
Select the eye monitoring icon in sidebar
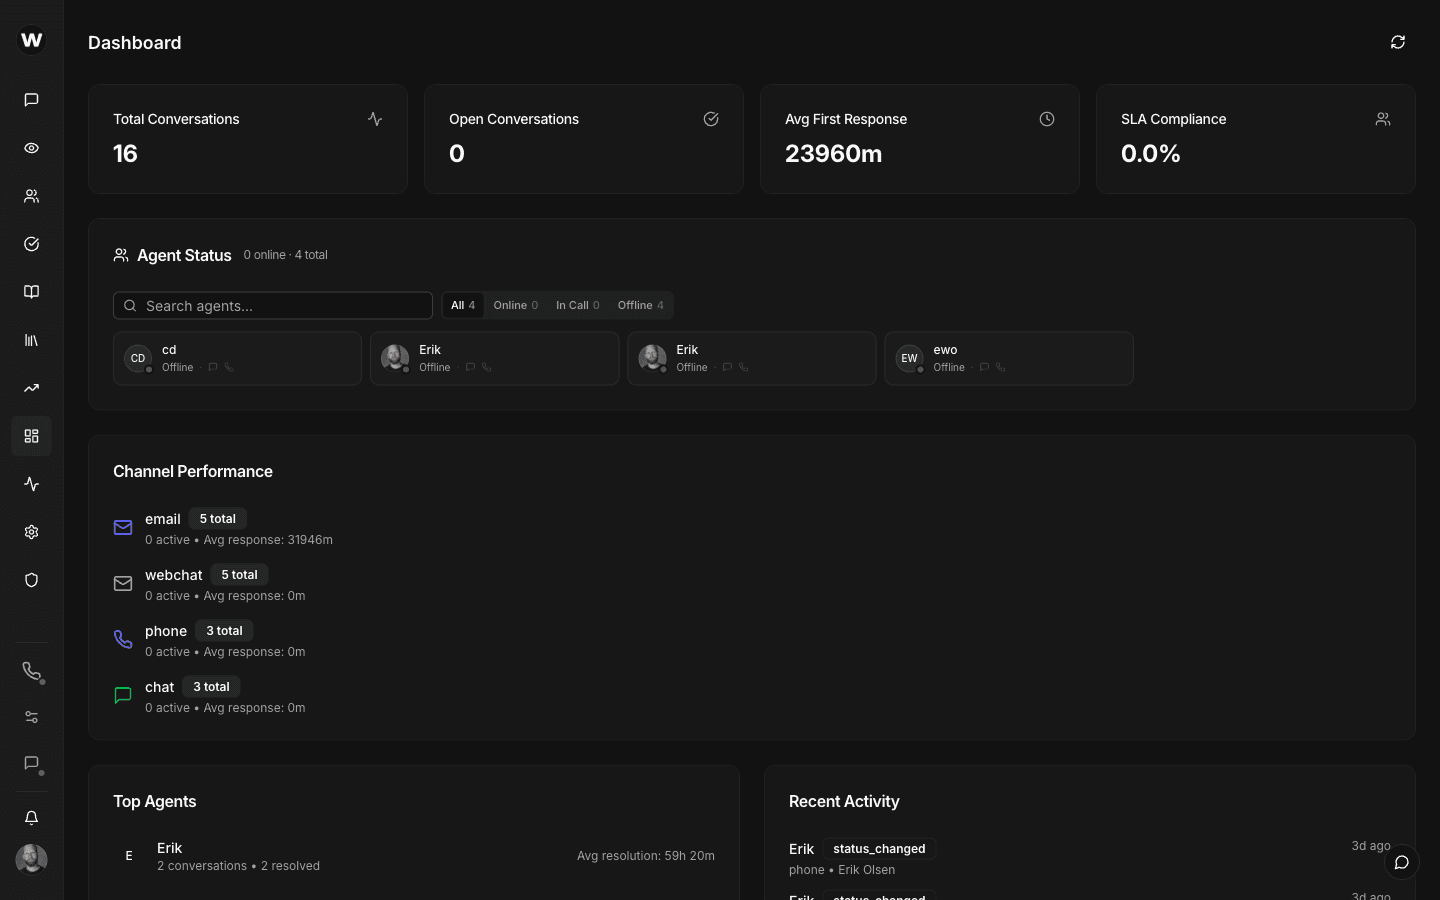(31, 148)
